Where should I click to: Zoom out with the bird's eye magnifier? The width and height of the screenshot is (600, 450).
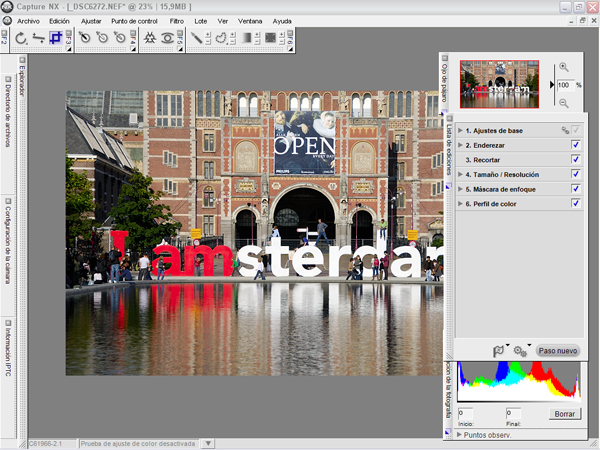[x=564, y=103]
